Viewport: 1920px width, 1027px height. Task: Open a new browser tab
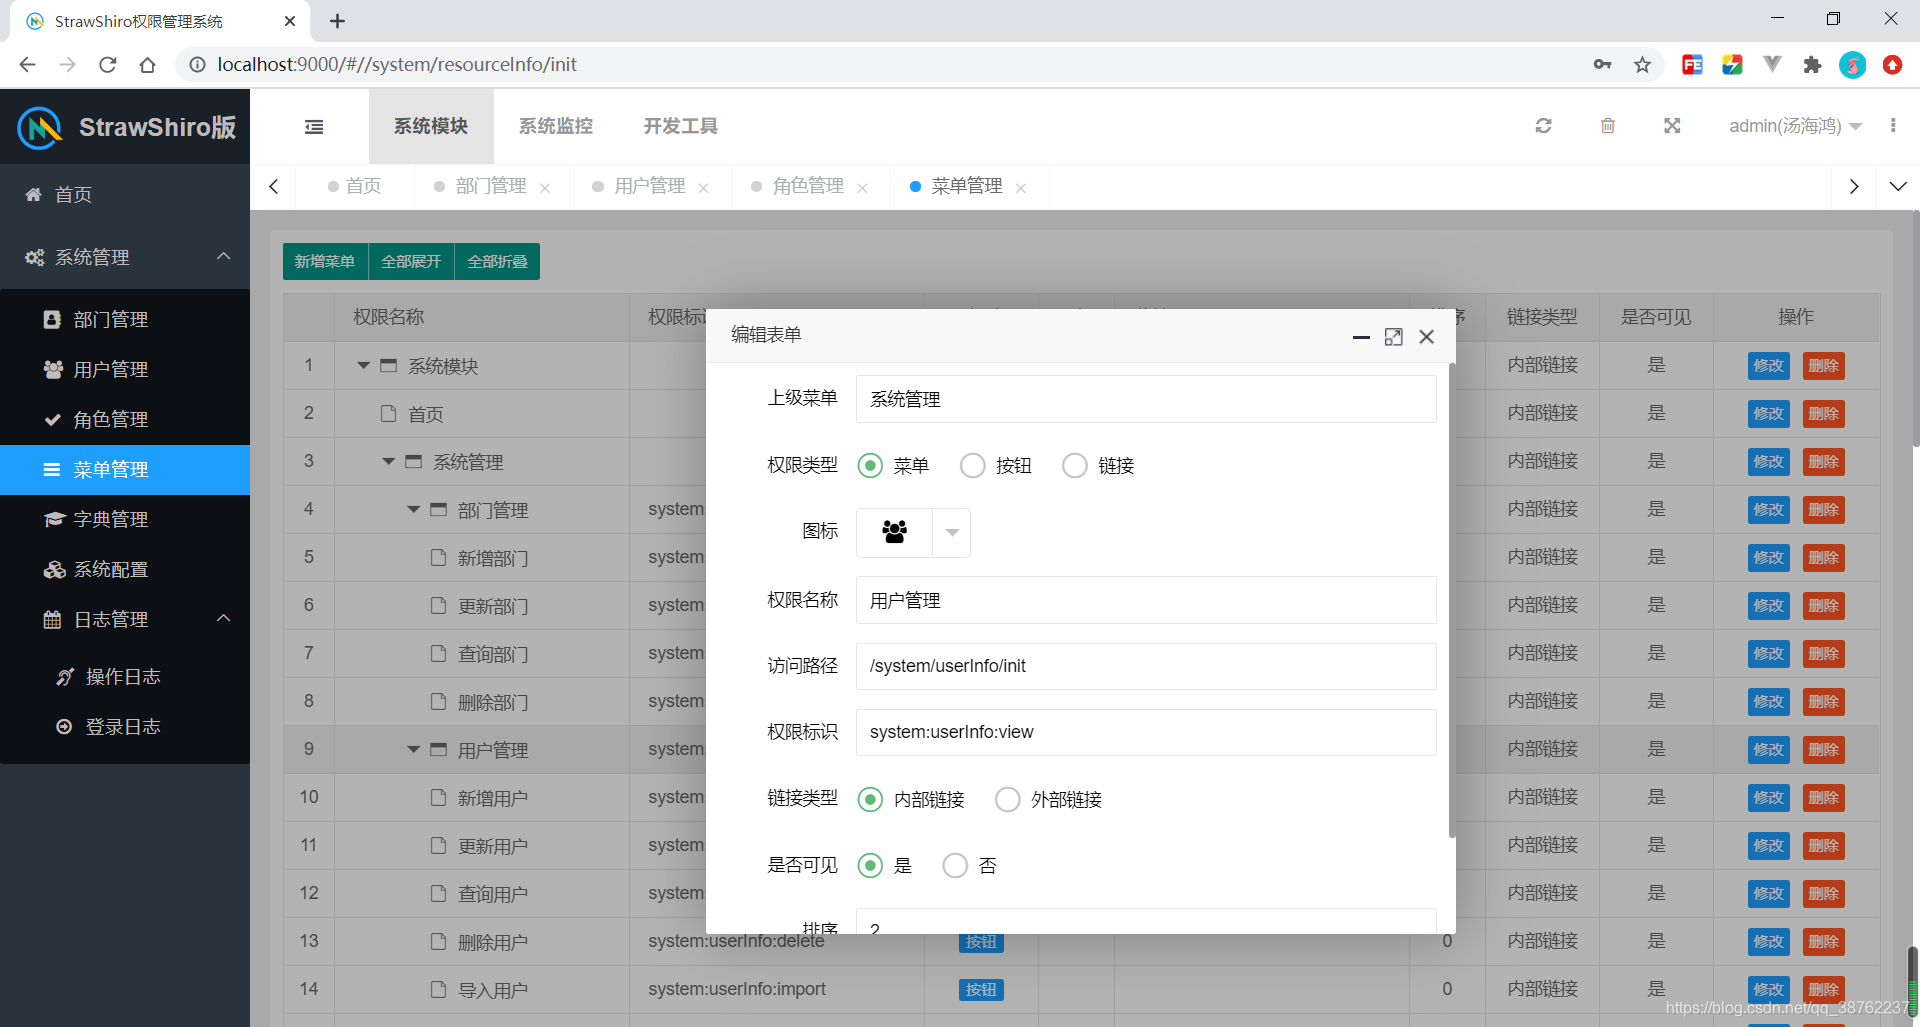click(338, 21)
